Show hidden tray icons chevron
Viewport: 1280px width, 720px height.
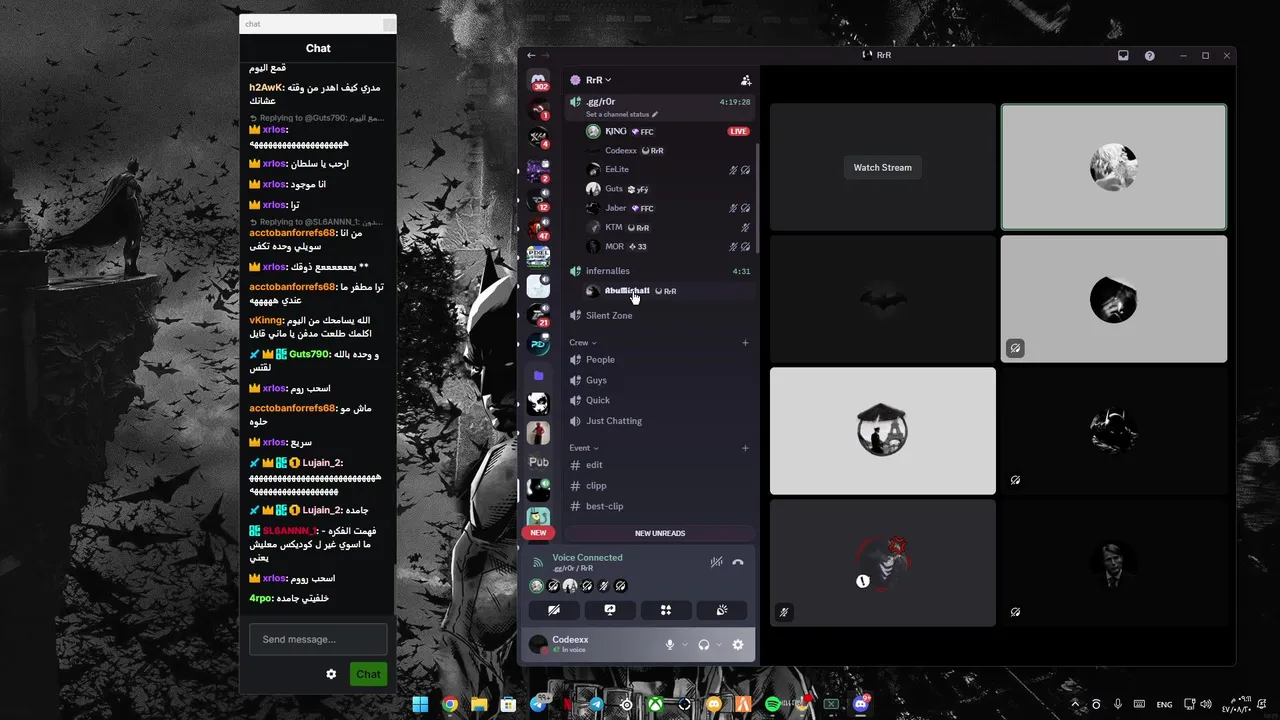1075,704
